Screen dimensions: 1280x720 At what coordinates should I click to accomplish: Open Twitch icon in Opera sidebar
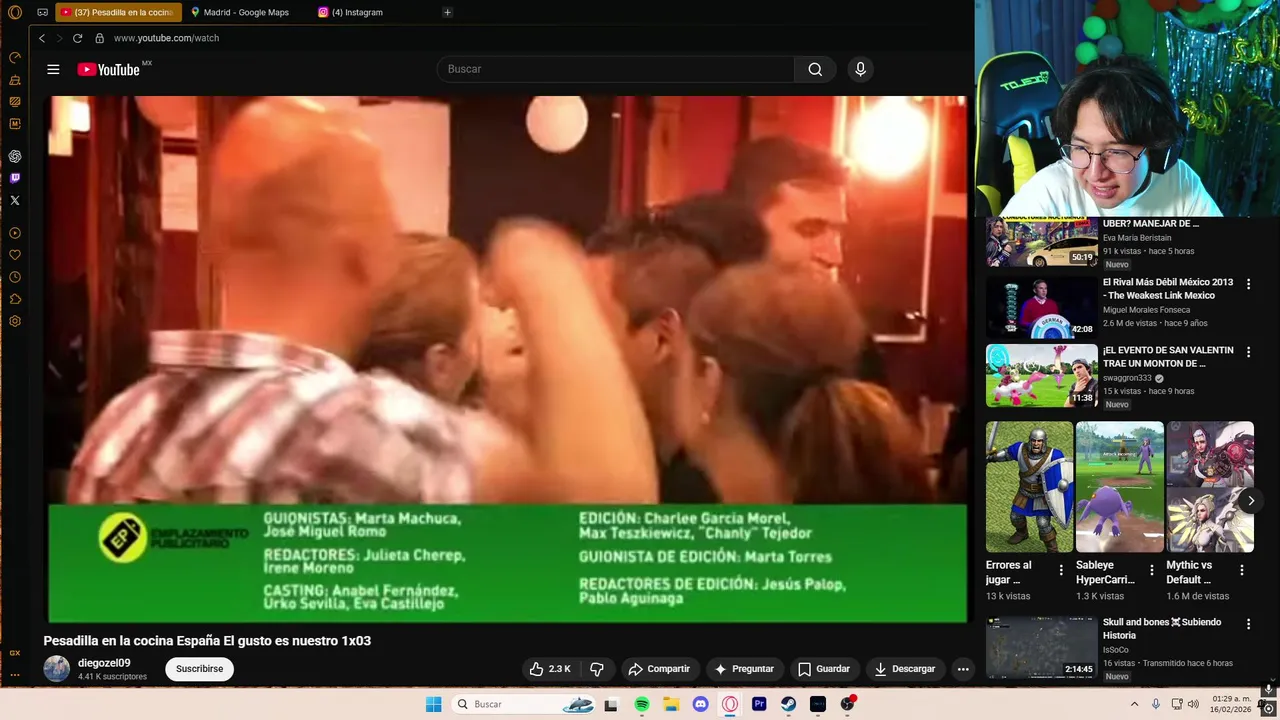pos(15,178)
